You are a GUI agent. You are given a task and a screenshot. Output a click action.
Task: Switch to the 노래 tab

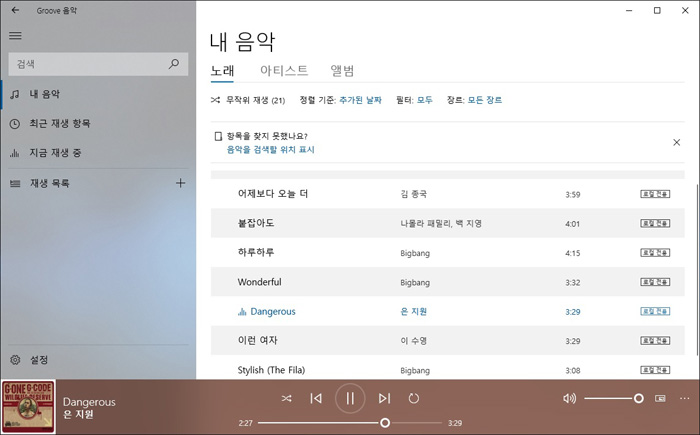click(x=222, y=71)
